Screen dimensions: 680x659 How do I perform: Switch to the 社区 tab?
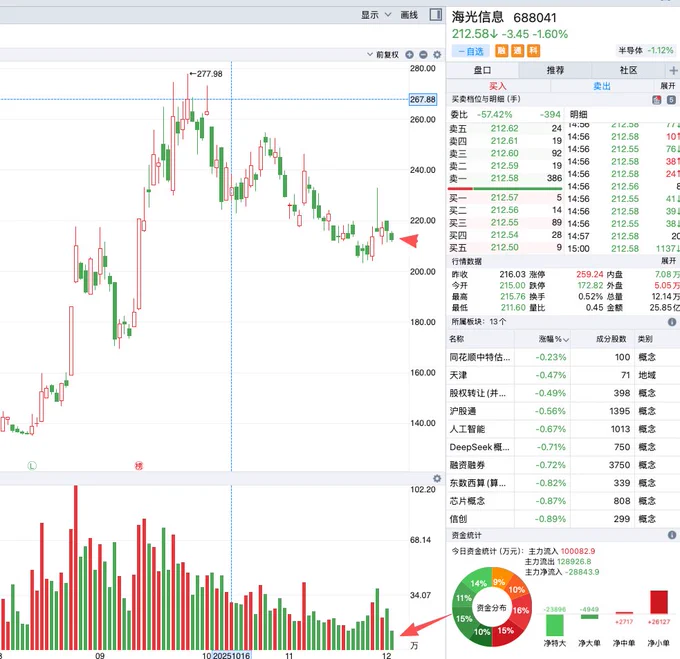coord(628,70)
